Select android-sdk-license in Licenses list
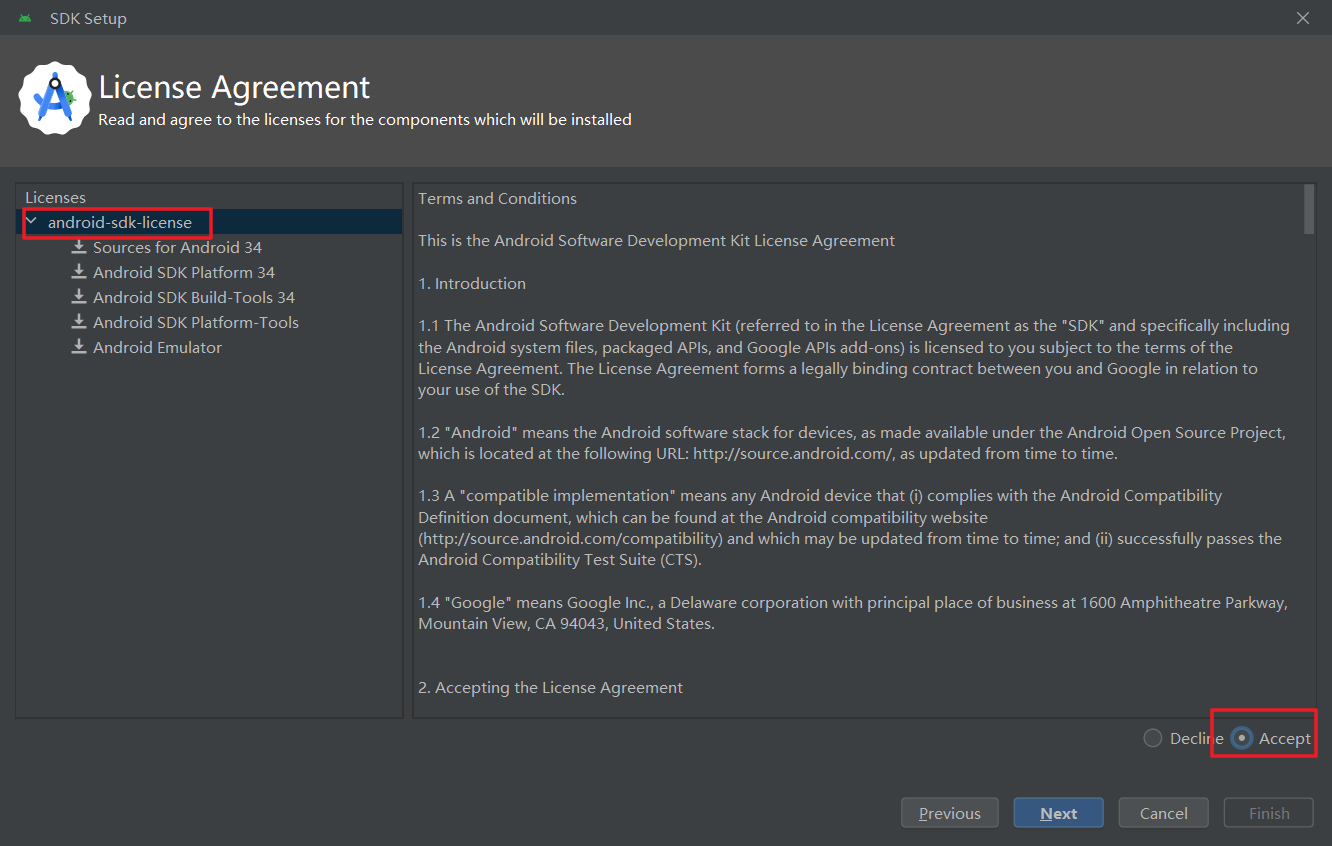The image size is (1332, 846). pyautogui.click(x=120, y=222)
